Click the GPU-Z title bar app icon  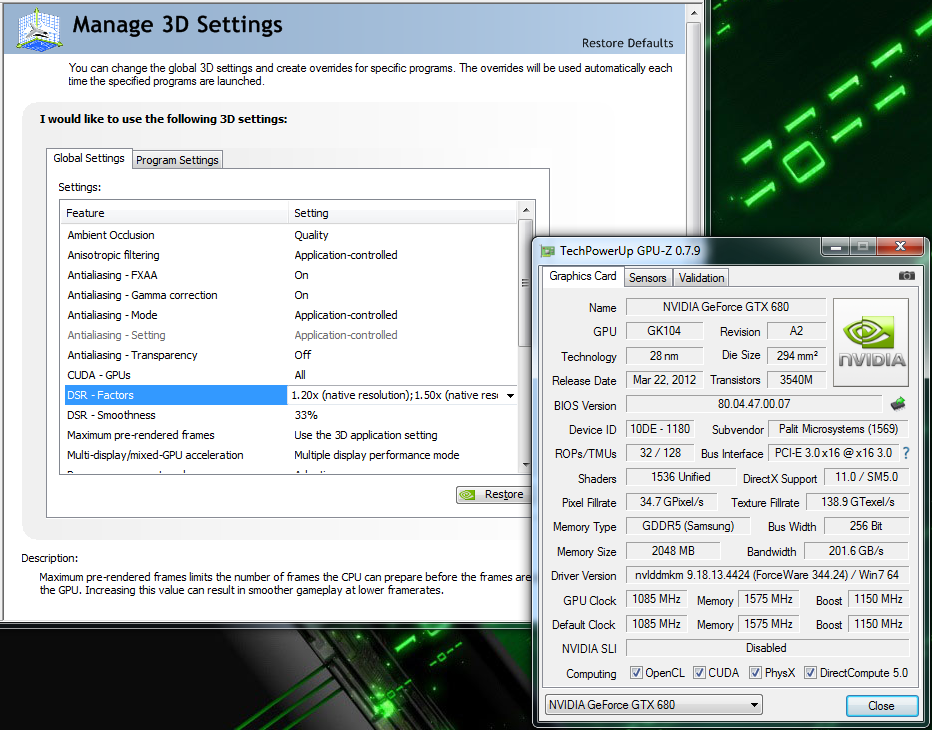[x=547, y=251]
